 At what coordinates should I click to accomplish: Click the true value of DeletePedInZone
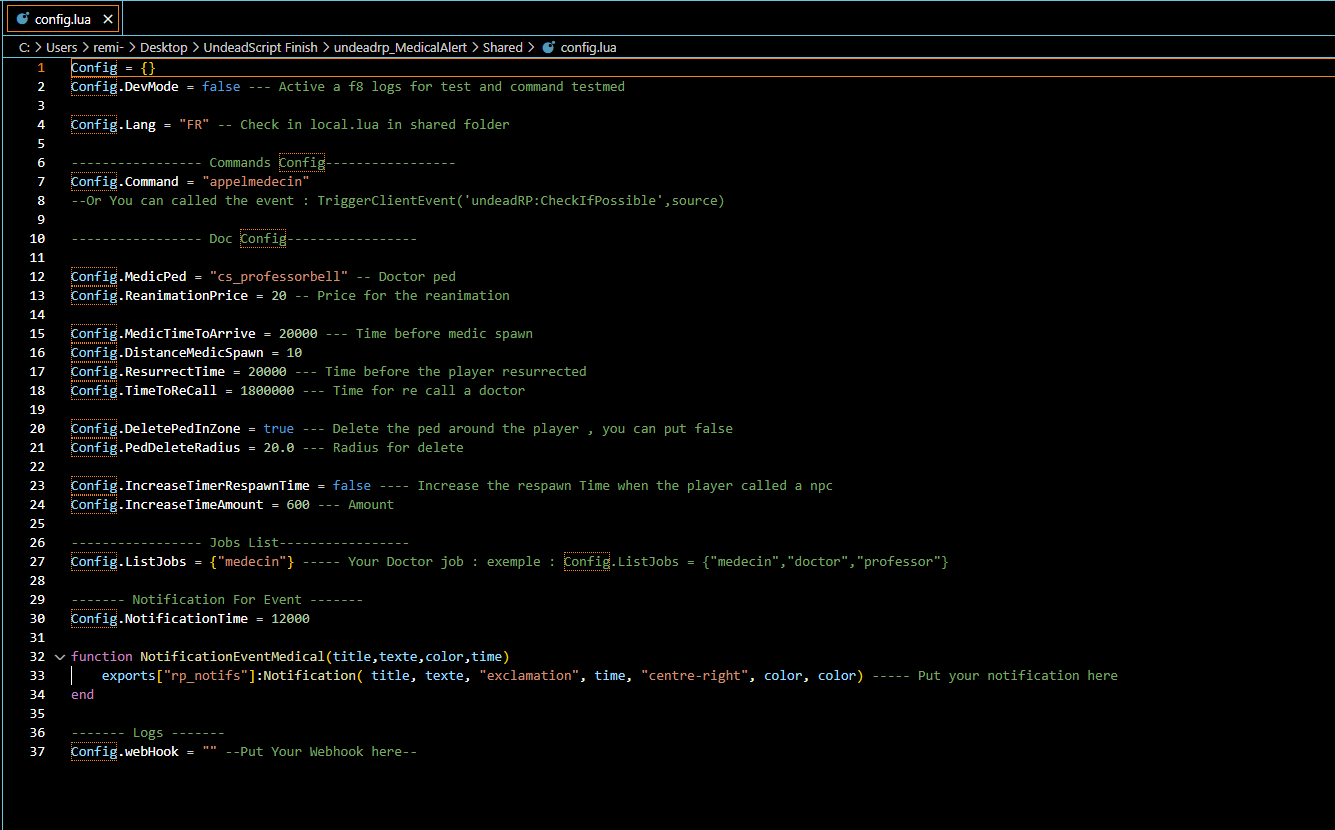pos(279,429)
